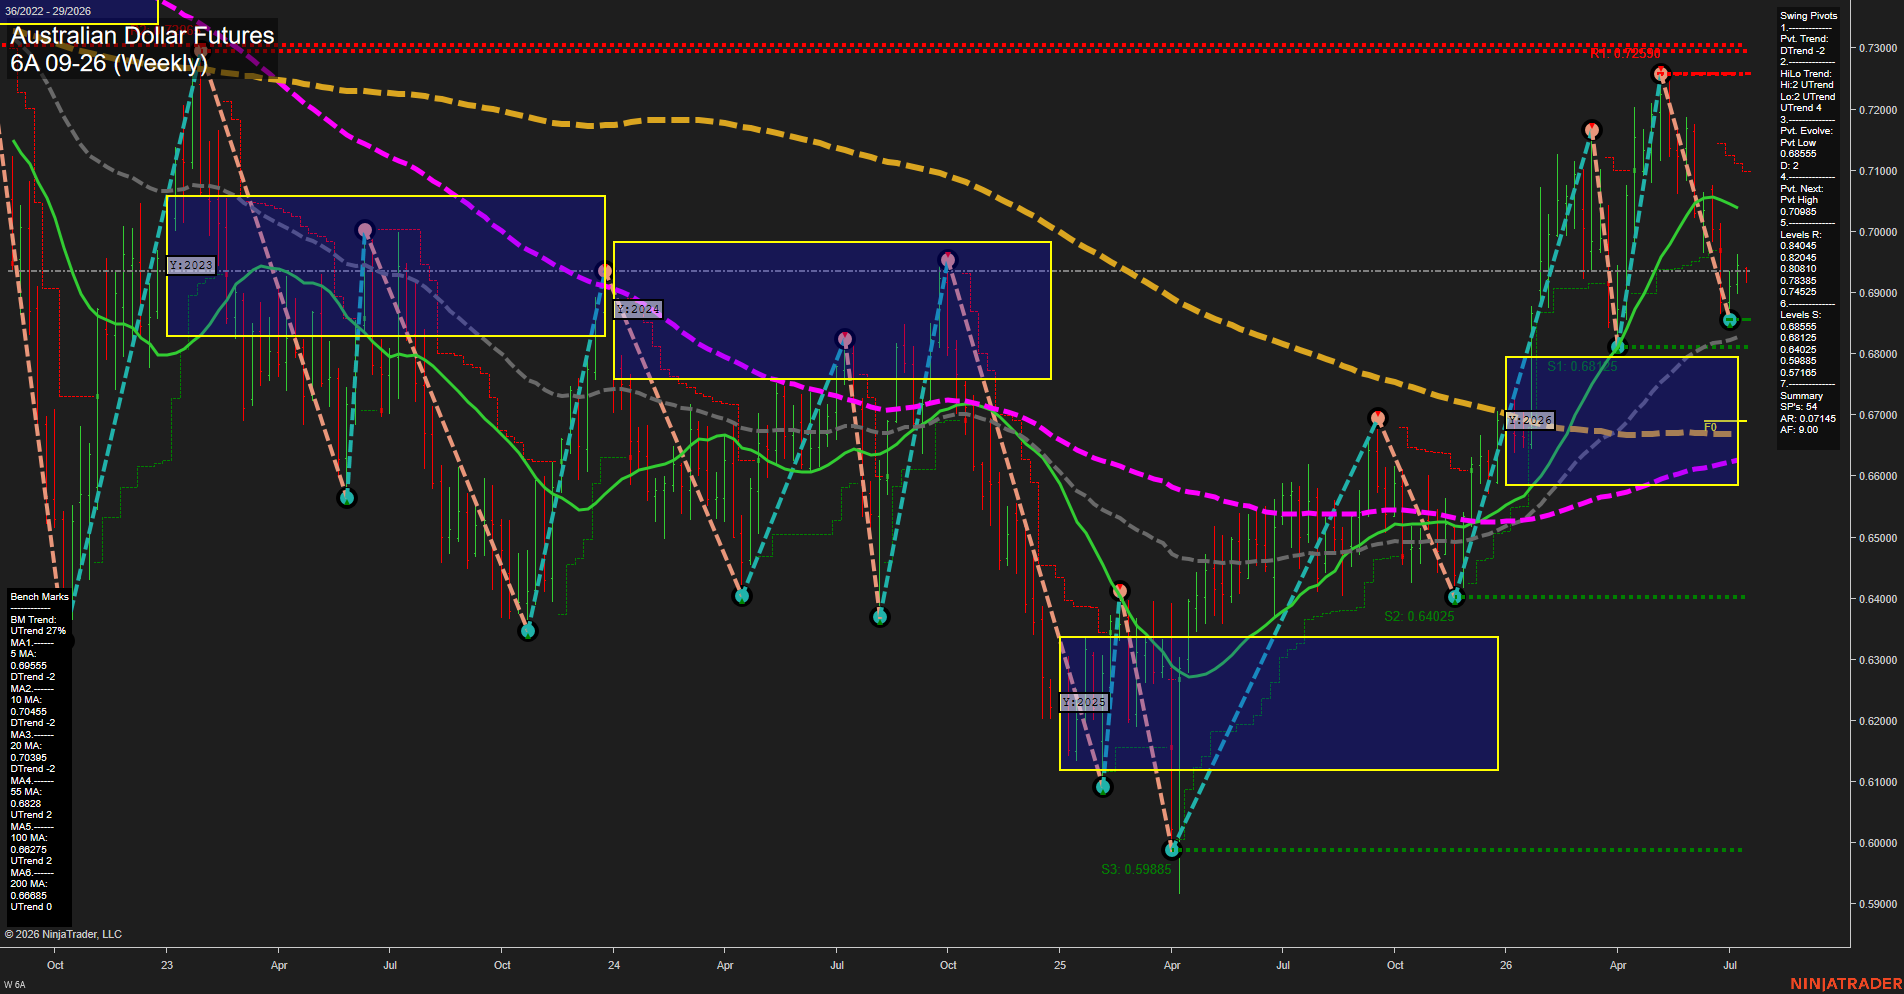This screenshot has width=1904, height=994.
Task: Click the Hi:2 UTrend line in Swing Pivots
Action: [1806, 85]
